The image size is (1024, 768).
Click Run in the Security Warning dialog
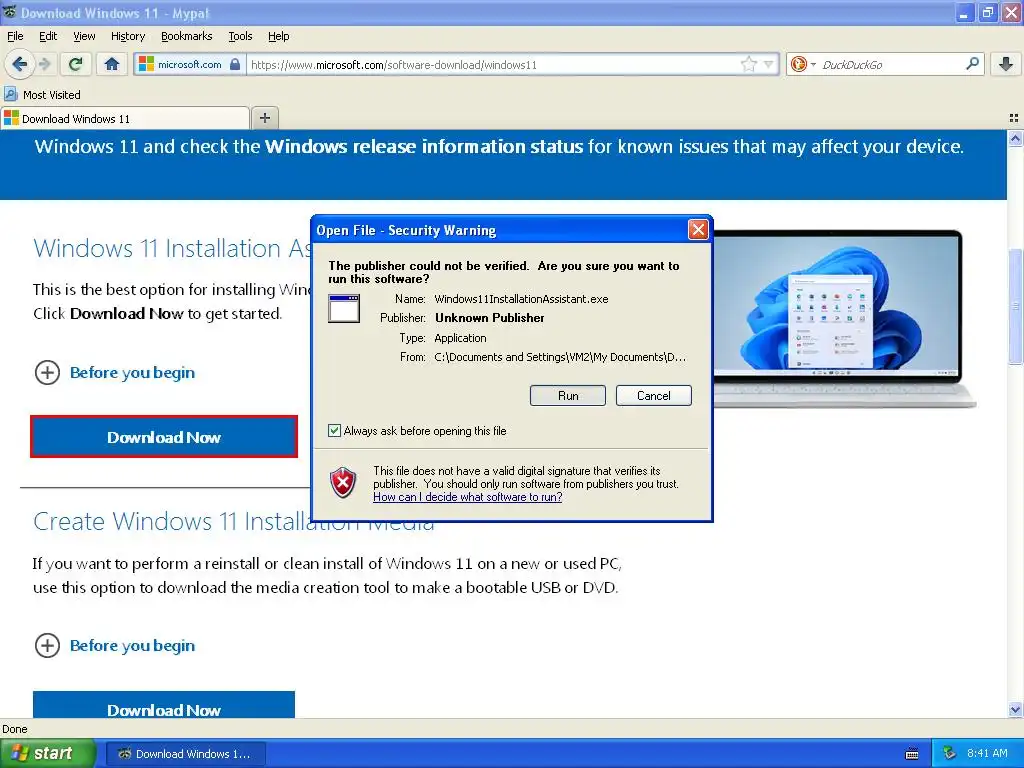(568, 396)
